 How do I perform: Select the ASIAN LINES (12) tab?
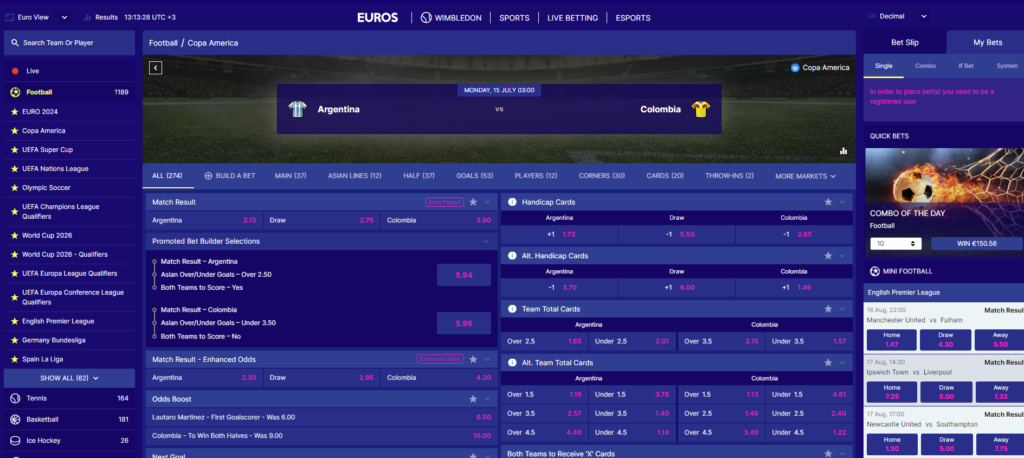pos(355,176)
